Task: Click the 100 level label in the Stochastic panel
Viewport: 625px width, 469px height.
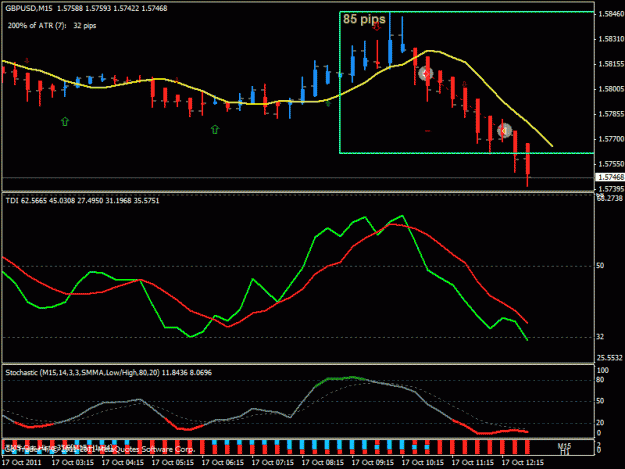Action: click(x=603, y=370)
